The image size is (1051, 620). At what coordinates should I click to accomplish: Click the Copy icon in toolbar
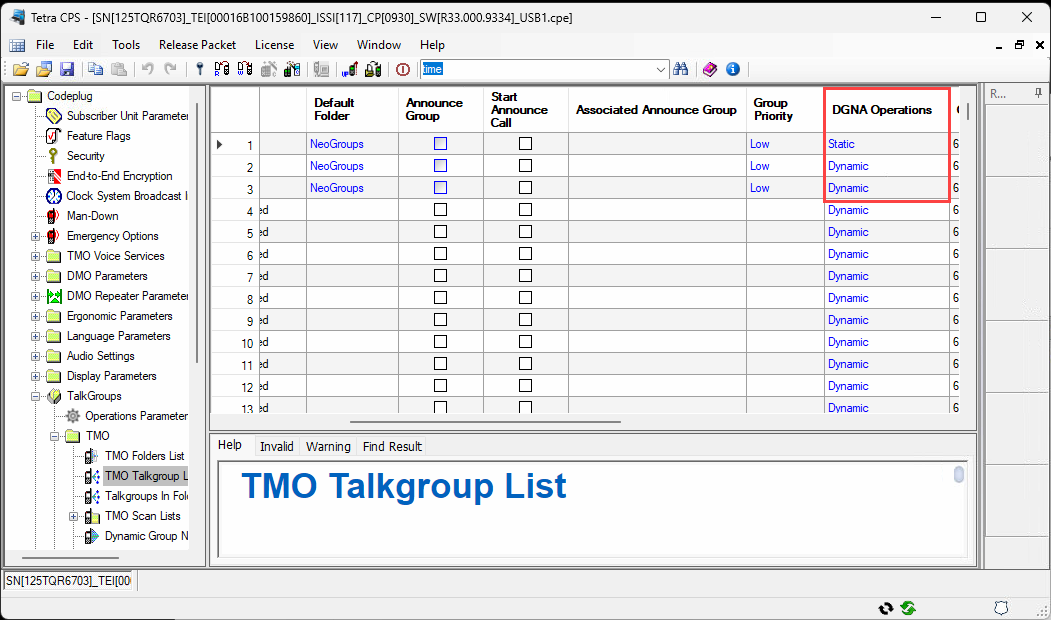click(x=96, y=69)
